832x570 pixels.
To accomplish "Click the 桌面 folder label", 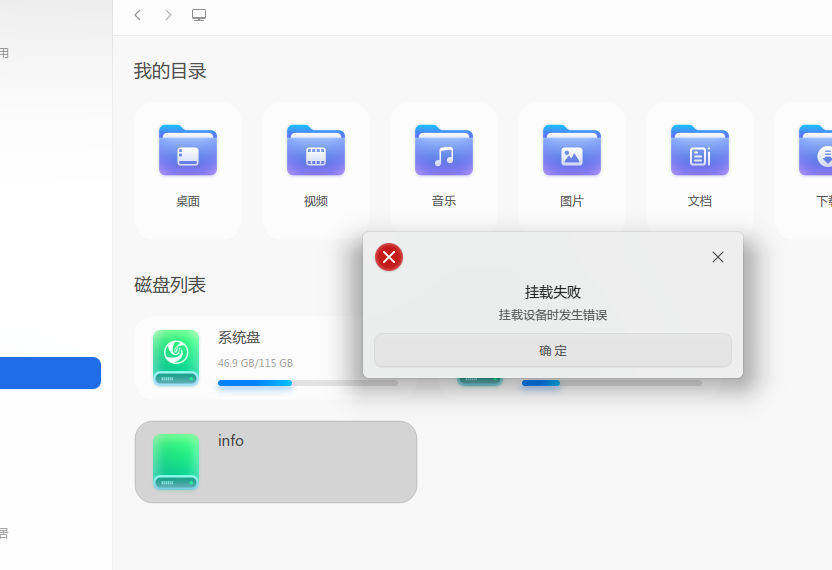I will coord(188,201).
